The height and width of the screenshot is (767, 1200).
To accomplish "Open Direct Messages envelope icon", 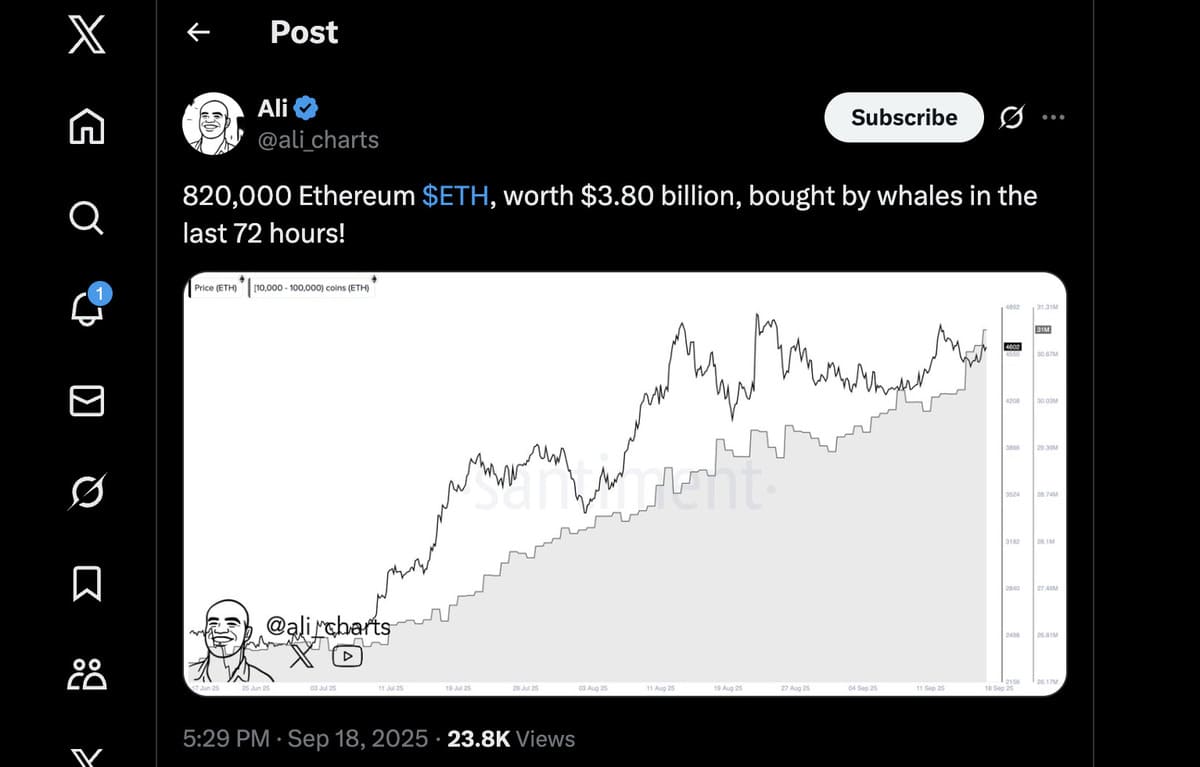I will click(x=85, y=400).
